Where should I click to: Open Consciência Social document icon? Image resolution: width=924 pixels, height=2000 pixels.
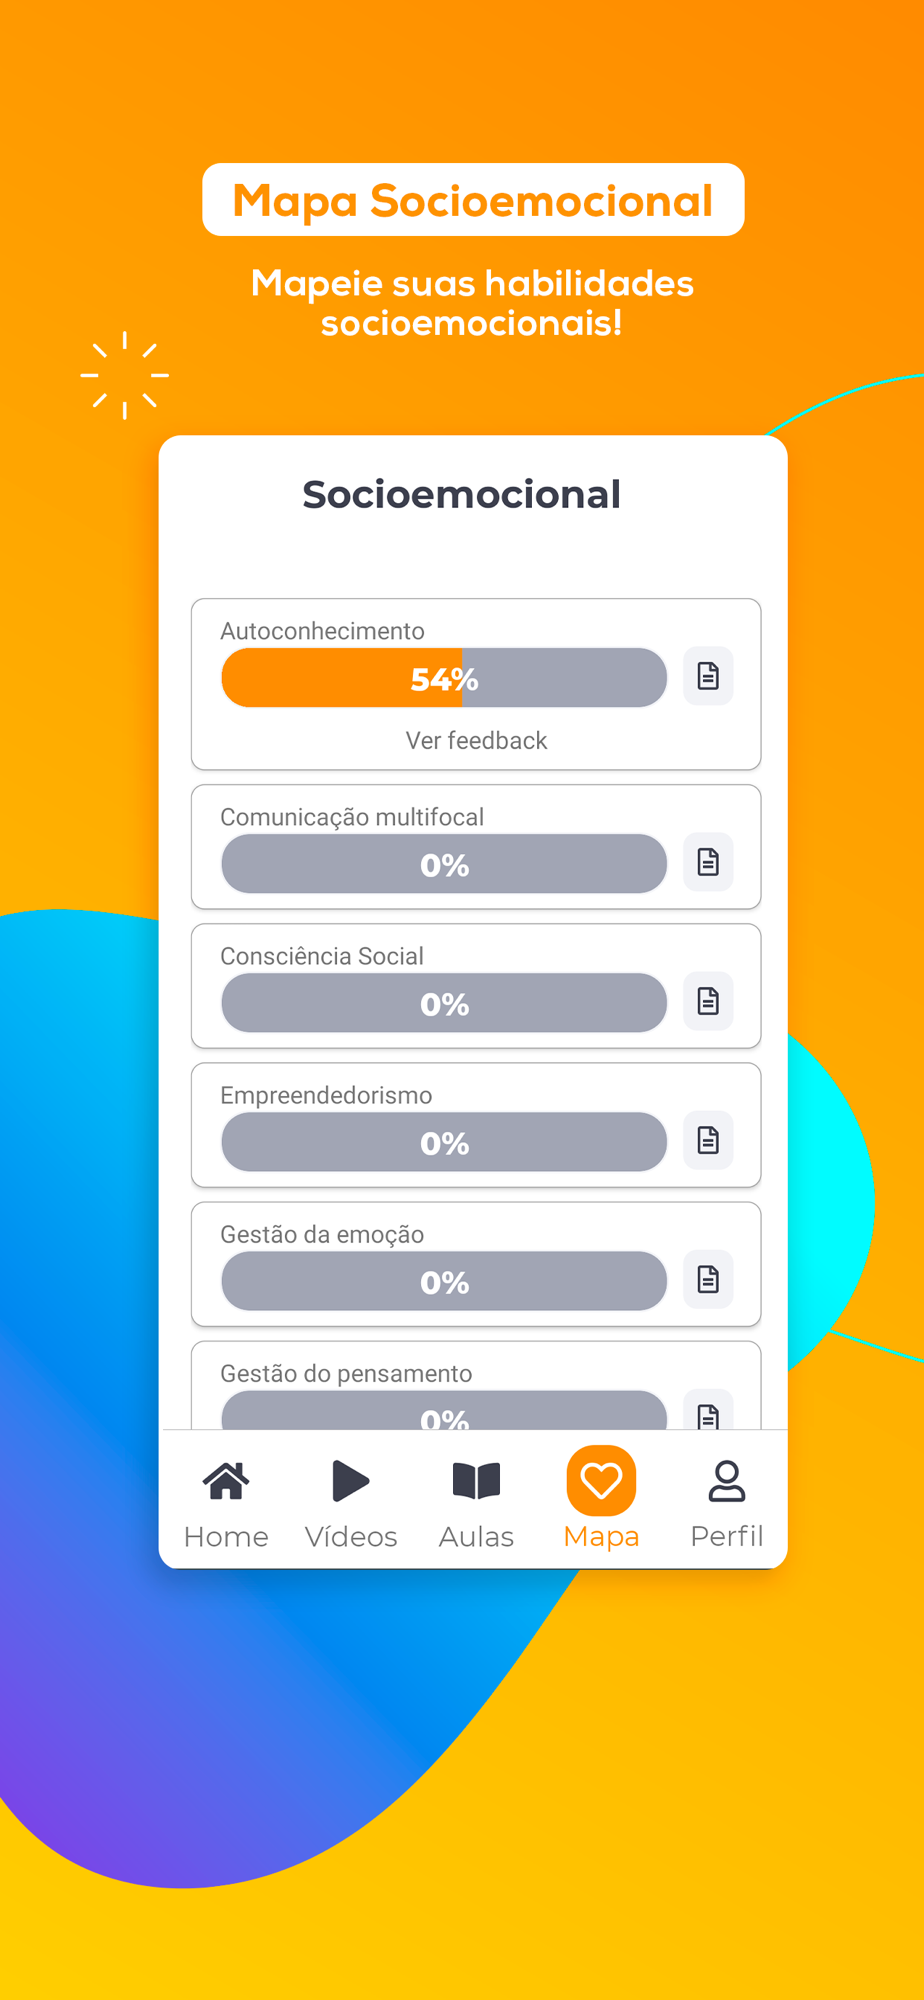click(x=708, y=1001)
